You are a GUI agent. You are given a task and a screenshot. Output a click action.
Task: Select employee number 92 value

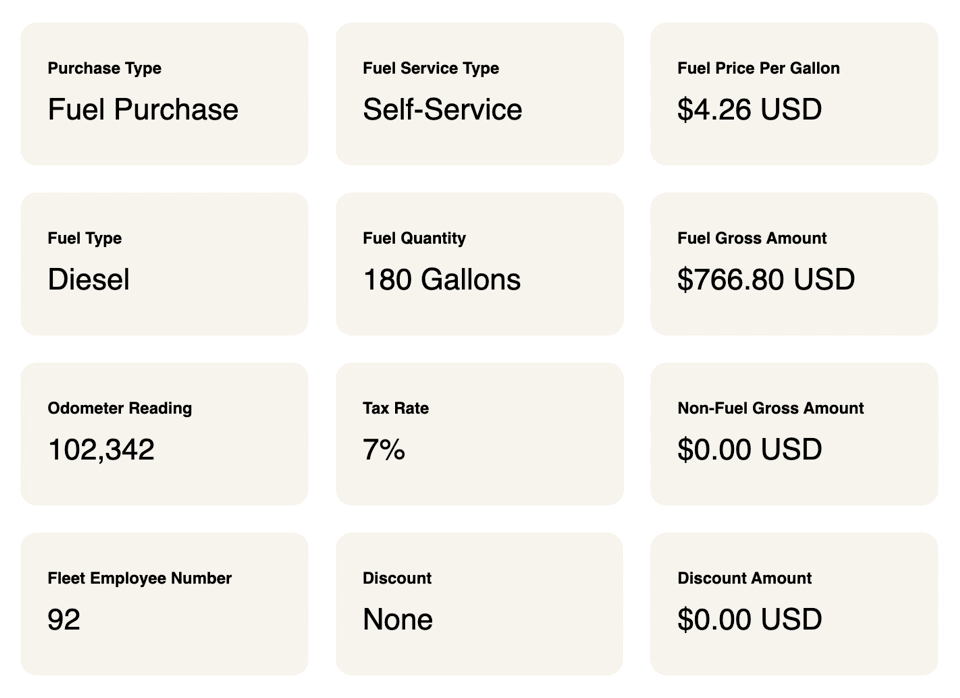(x=64, y=619)
